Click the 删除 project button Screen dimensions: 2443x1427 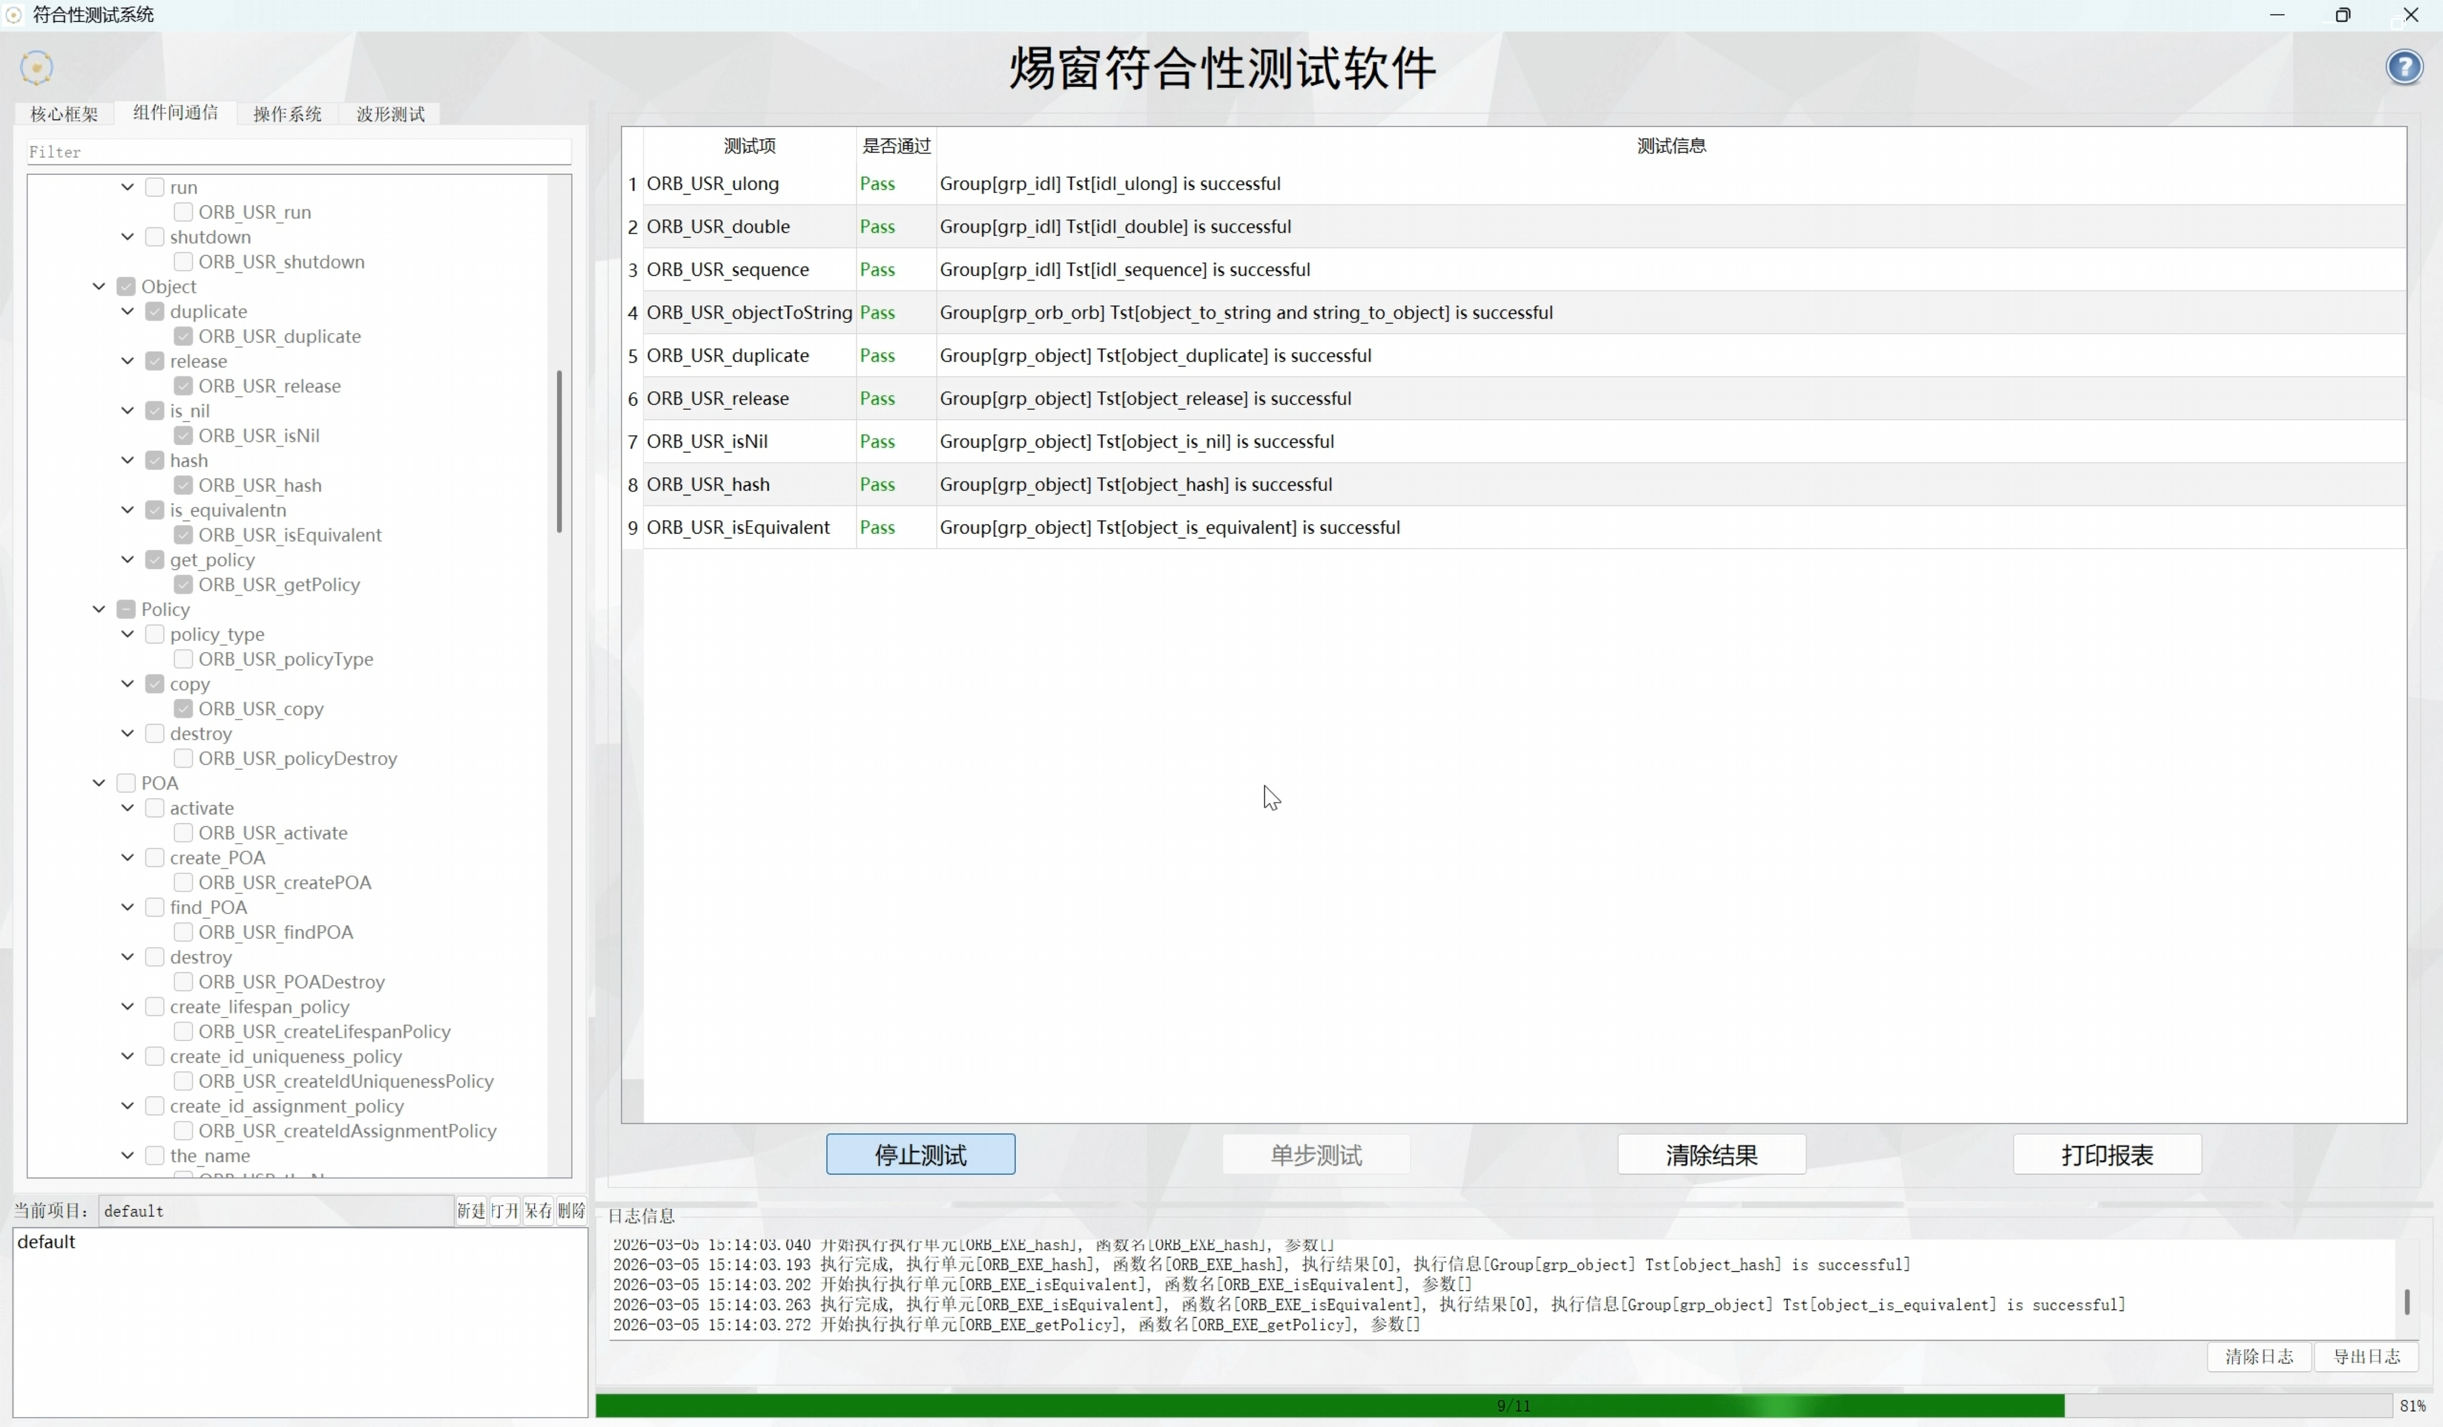coord(571,1211)
